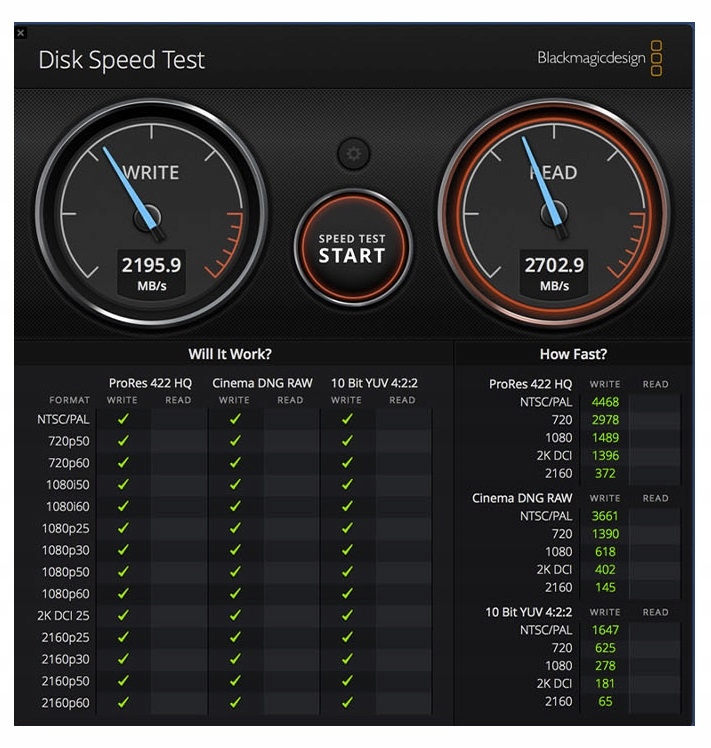Click 10 Bit YUV write checkmark for 1080p30
The height and width of the screenshot is (748, 711).
(347, 550)
